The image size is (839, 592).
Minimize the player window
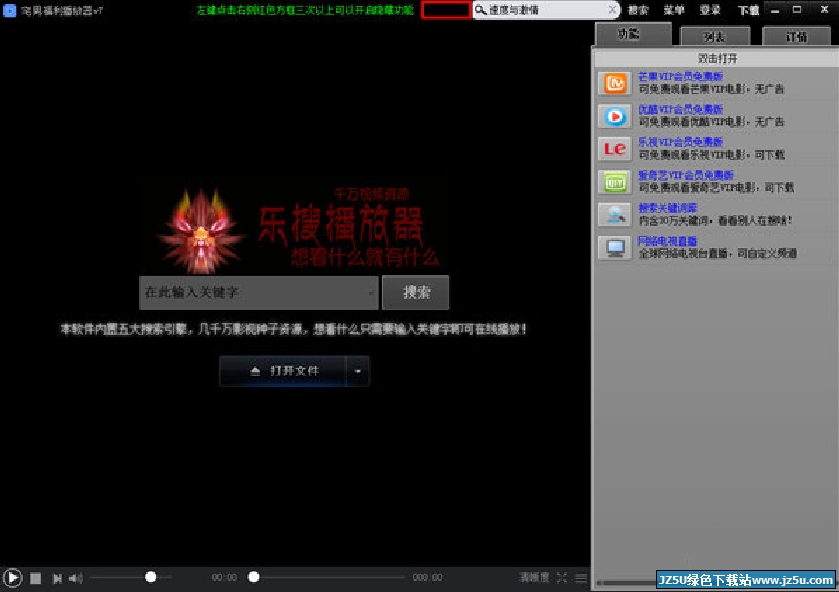[775, 10]
